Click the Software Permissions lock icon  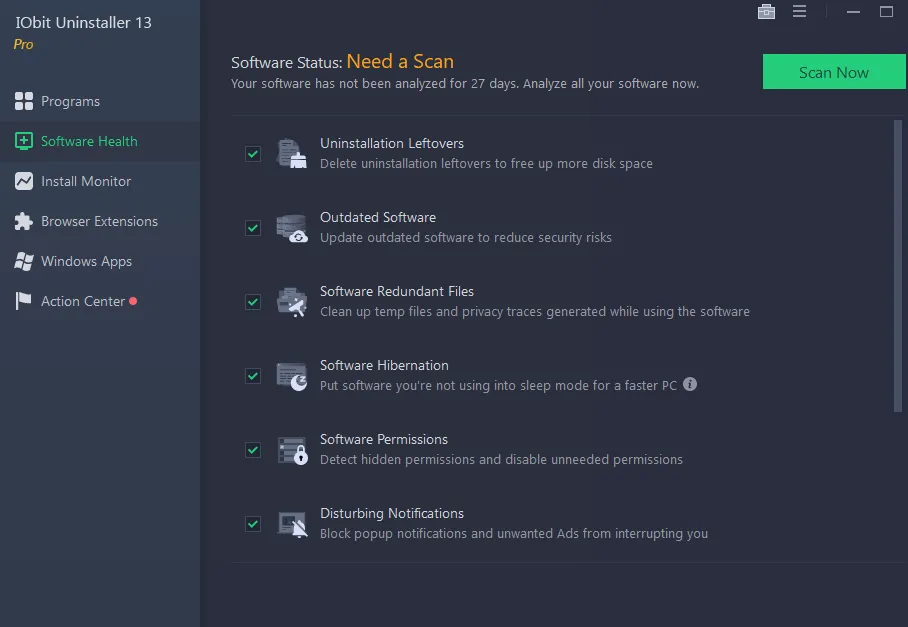pyautogui.click(x=291, y=449)
